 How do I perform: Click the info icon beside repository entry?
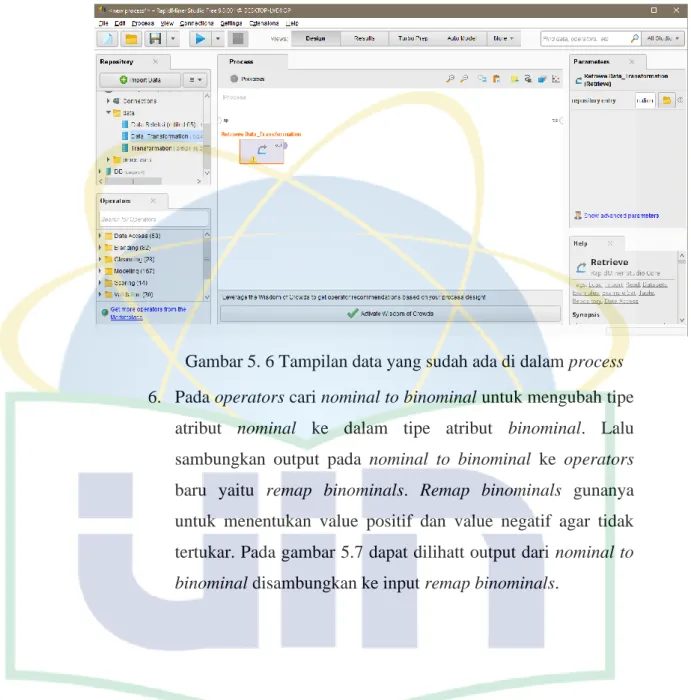click(680, 100)
